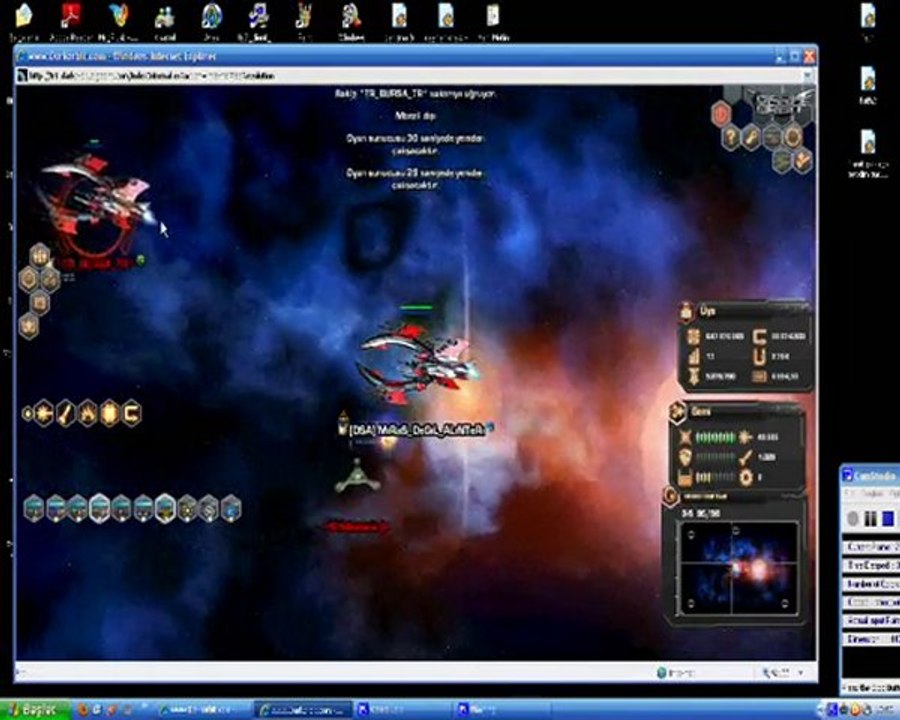Collapse the action bar with small dot toggle
This screenshot has width=900, height=720.
click(x=26, y=413)
